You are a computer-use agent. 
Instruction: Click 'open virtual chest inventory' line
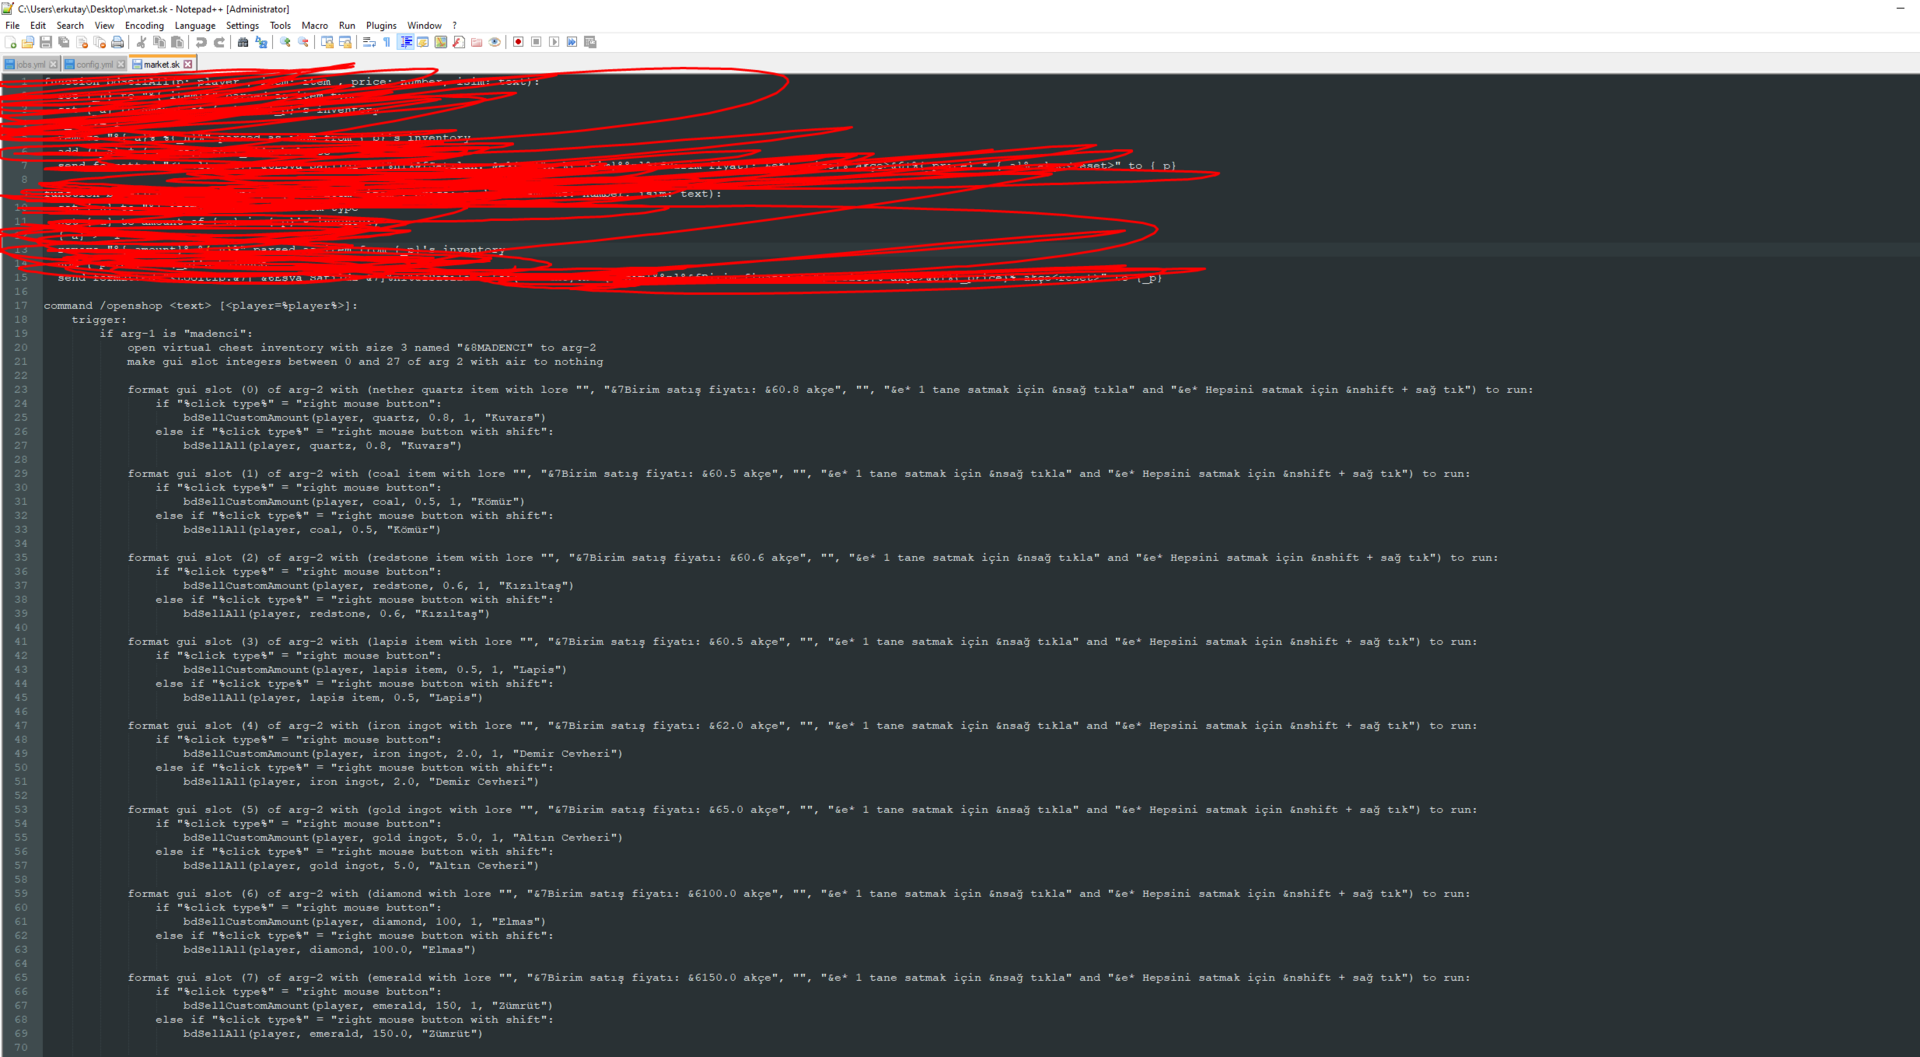(361, 348)
